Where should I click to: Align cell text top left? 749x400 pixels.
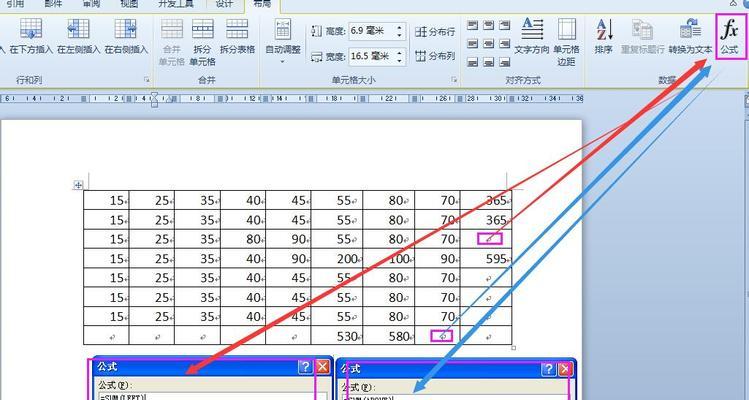(472, 25)
